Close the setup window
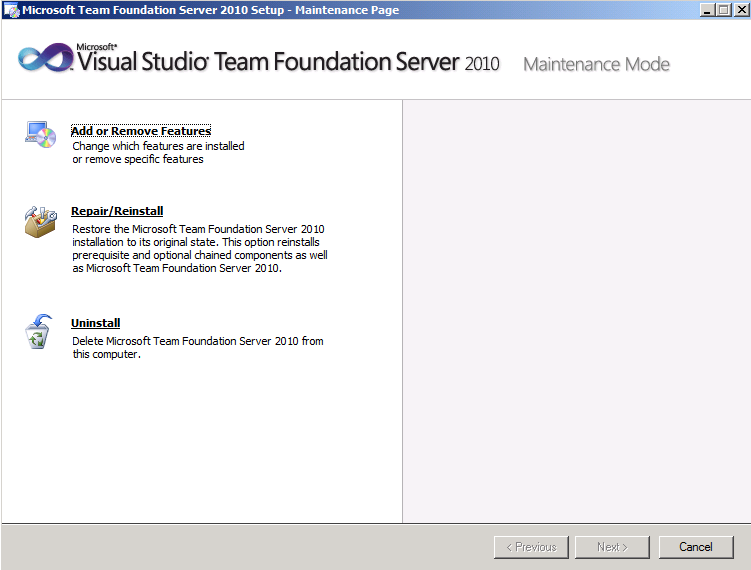 pos(742,10)
